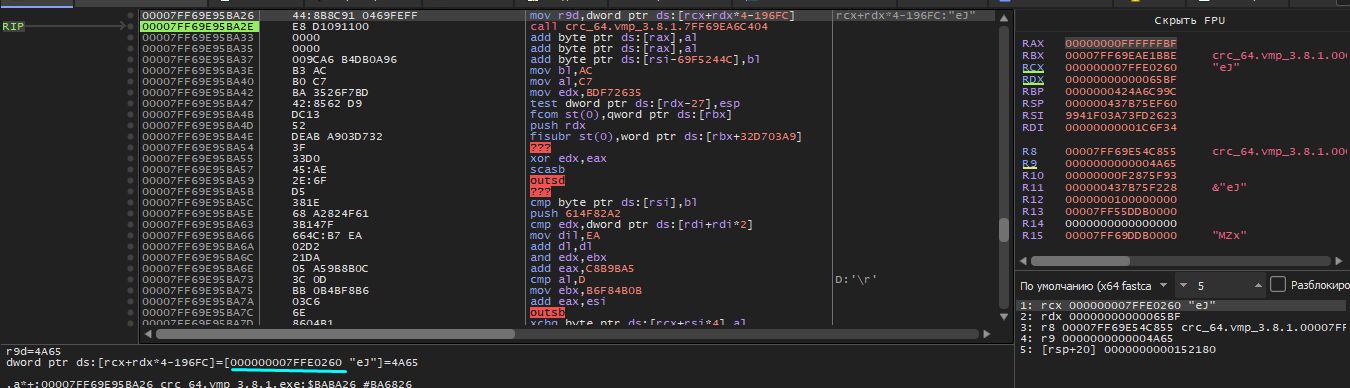Toggle the Разблокиро checkbox
The image size is (1350, 388).
1277,285
